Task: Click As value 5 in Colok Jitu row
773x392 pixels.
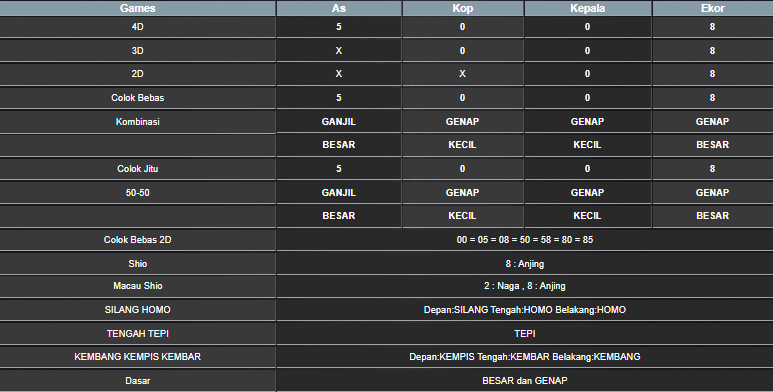Action: 339,169
